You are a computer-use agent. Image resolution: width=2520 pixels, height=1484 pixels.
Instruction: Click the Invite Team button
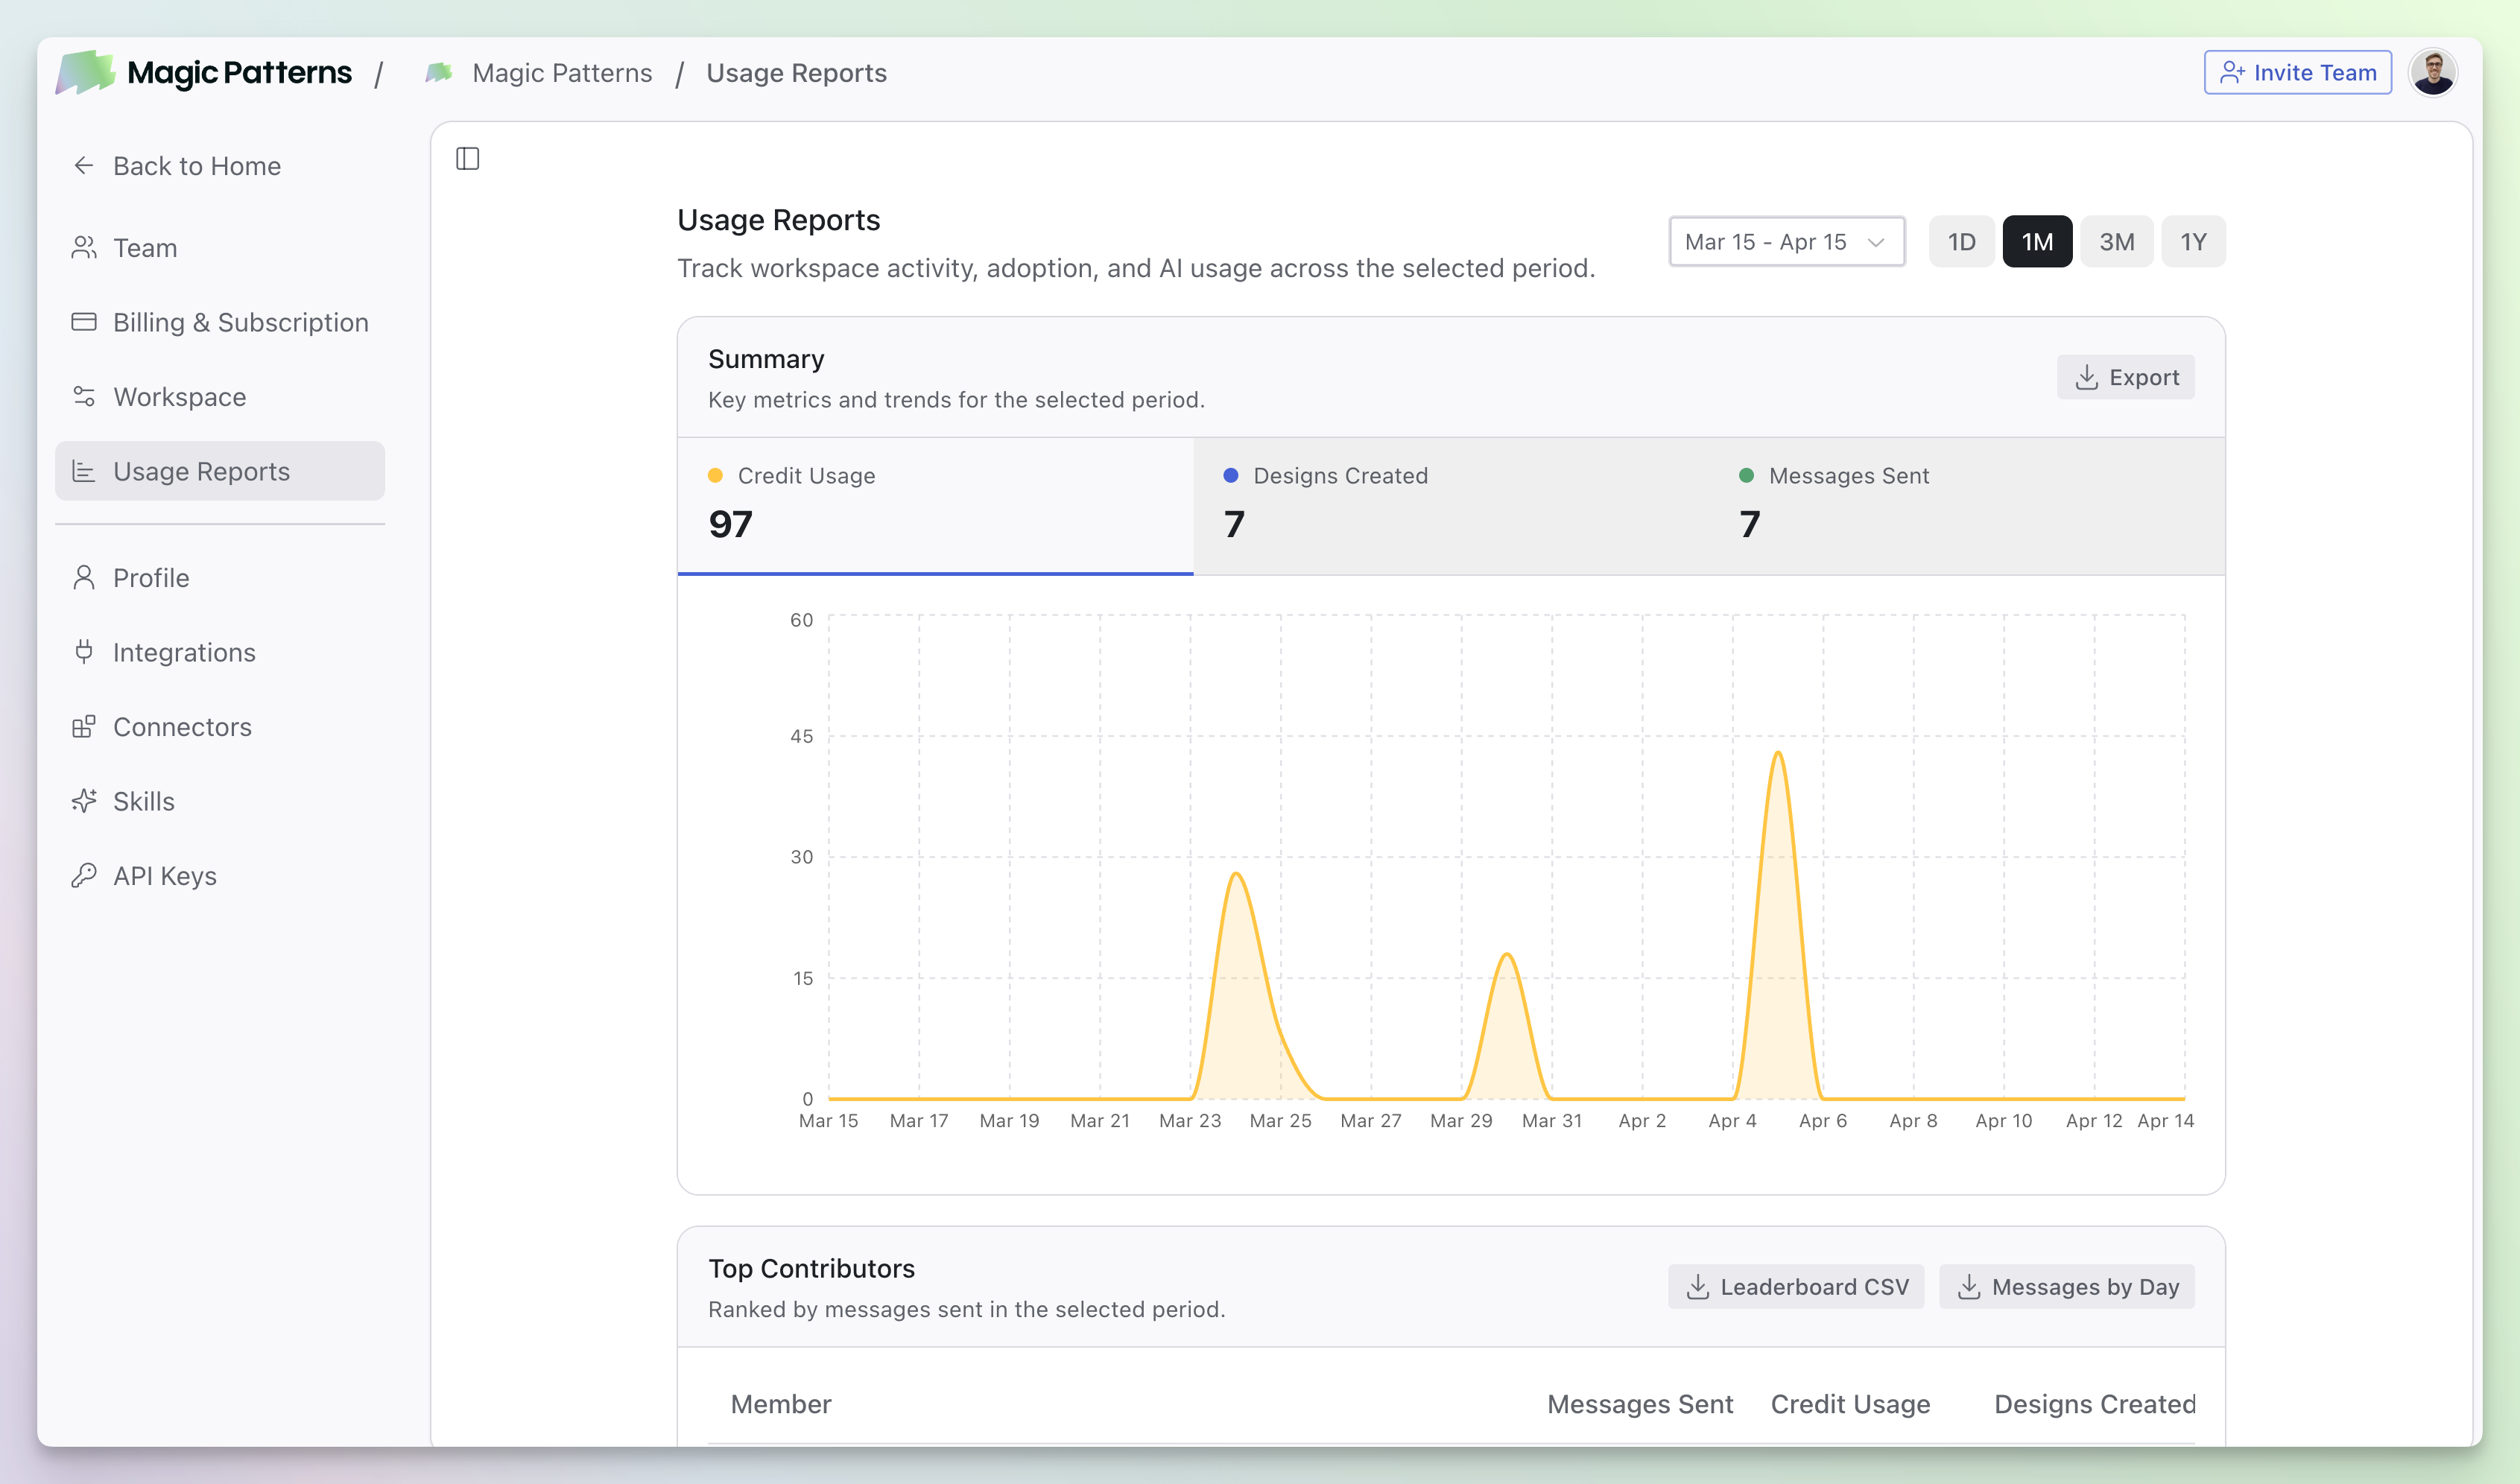click(x=2297, y=73)
